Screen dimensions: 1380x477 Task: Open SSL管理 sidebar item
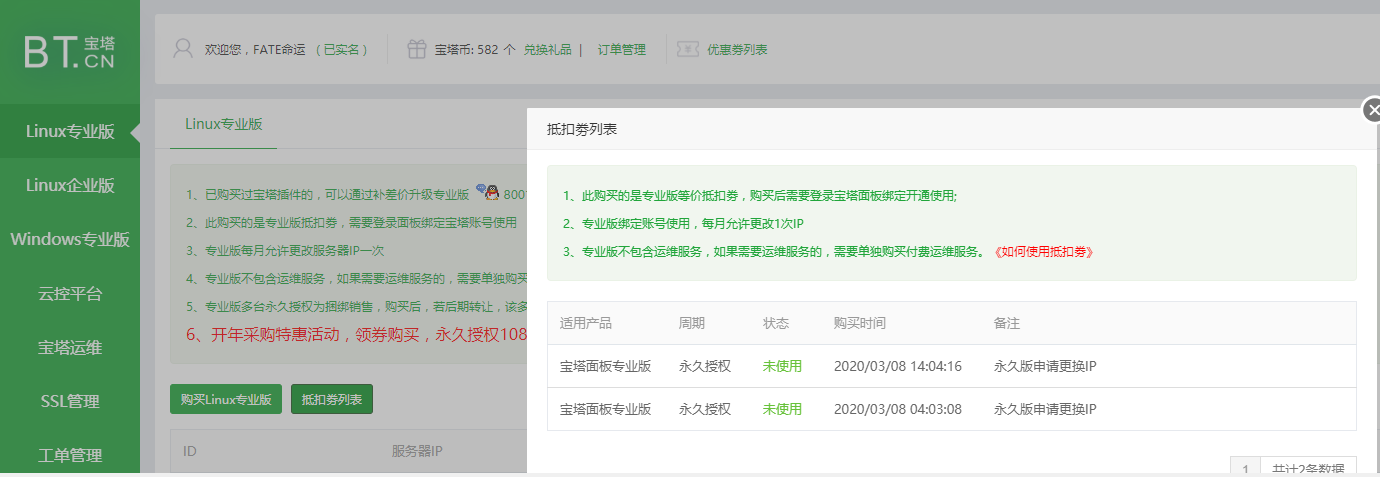pos(70,401)
